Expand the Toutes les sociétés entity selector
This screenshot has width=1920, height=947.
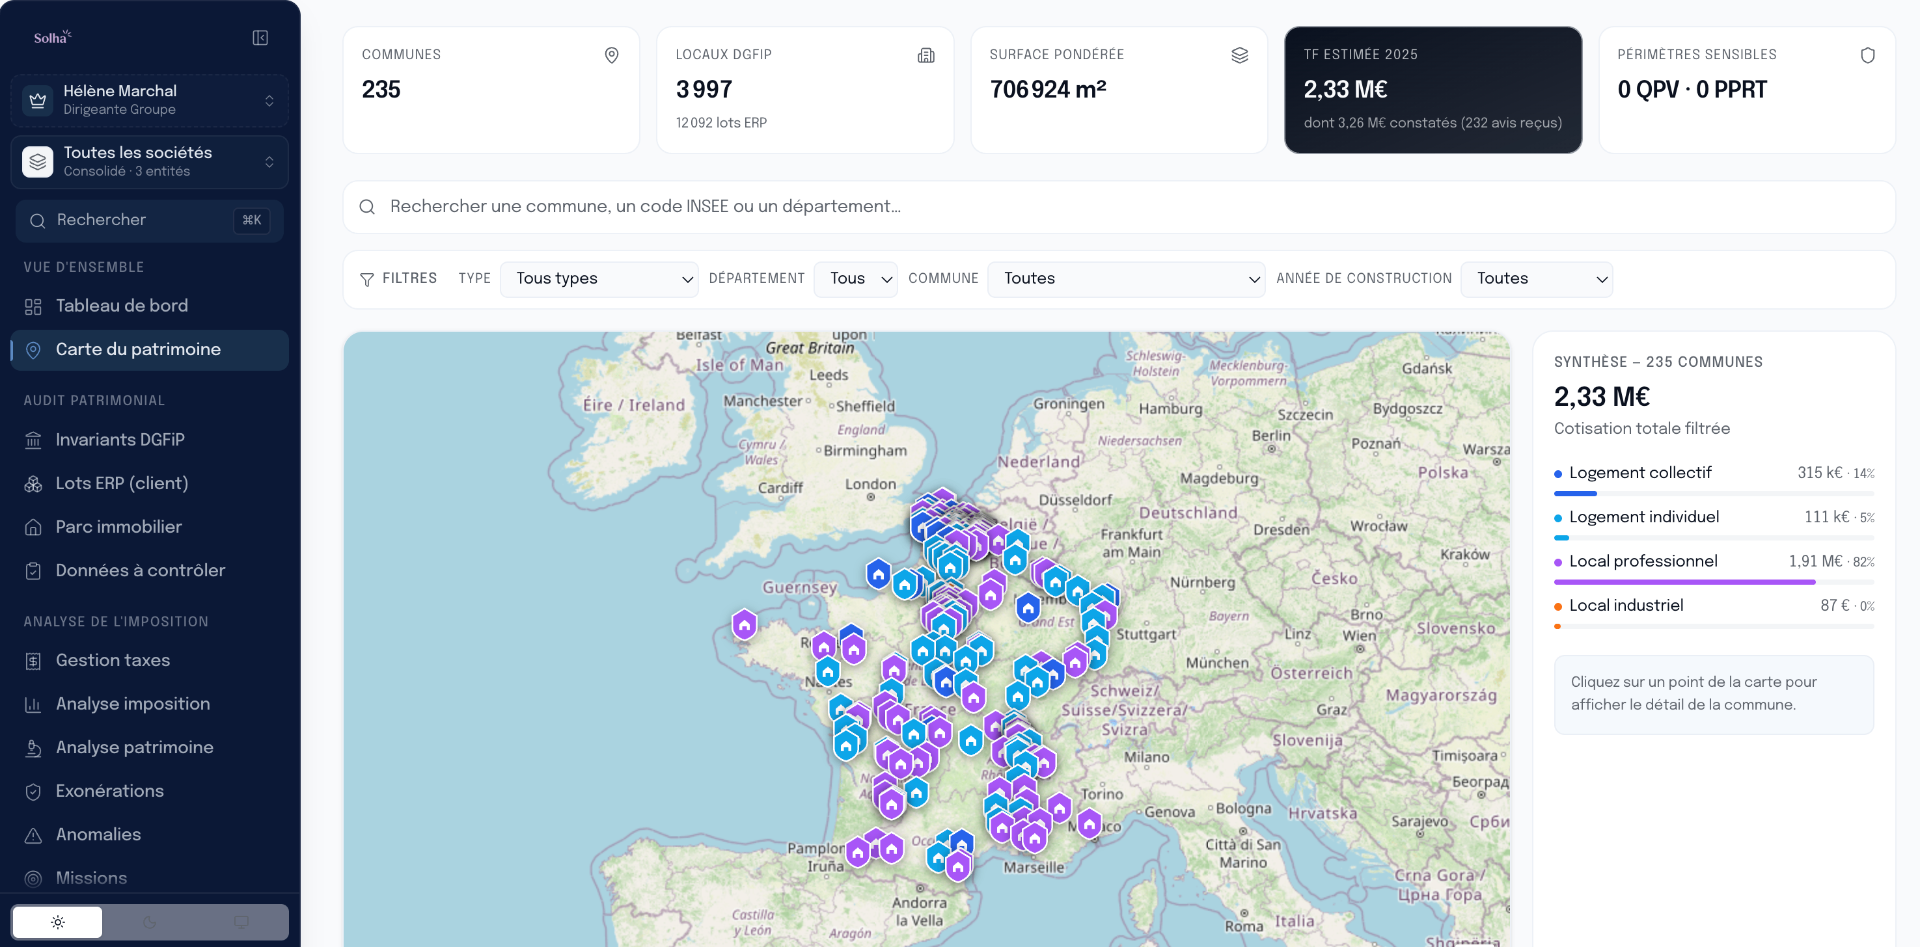click(x=150, y=162)
